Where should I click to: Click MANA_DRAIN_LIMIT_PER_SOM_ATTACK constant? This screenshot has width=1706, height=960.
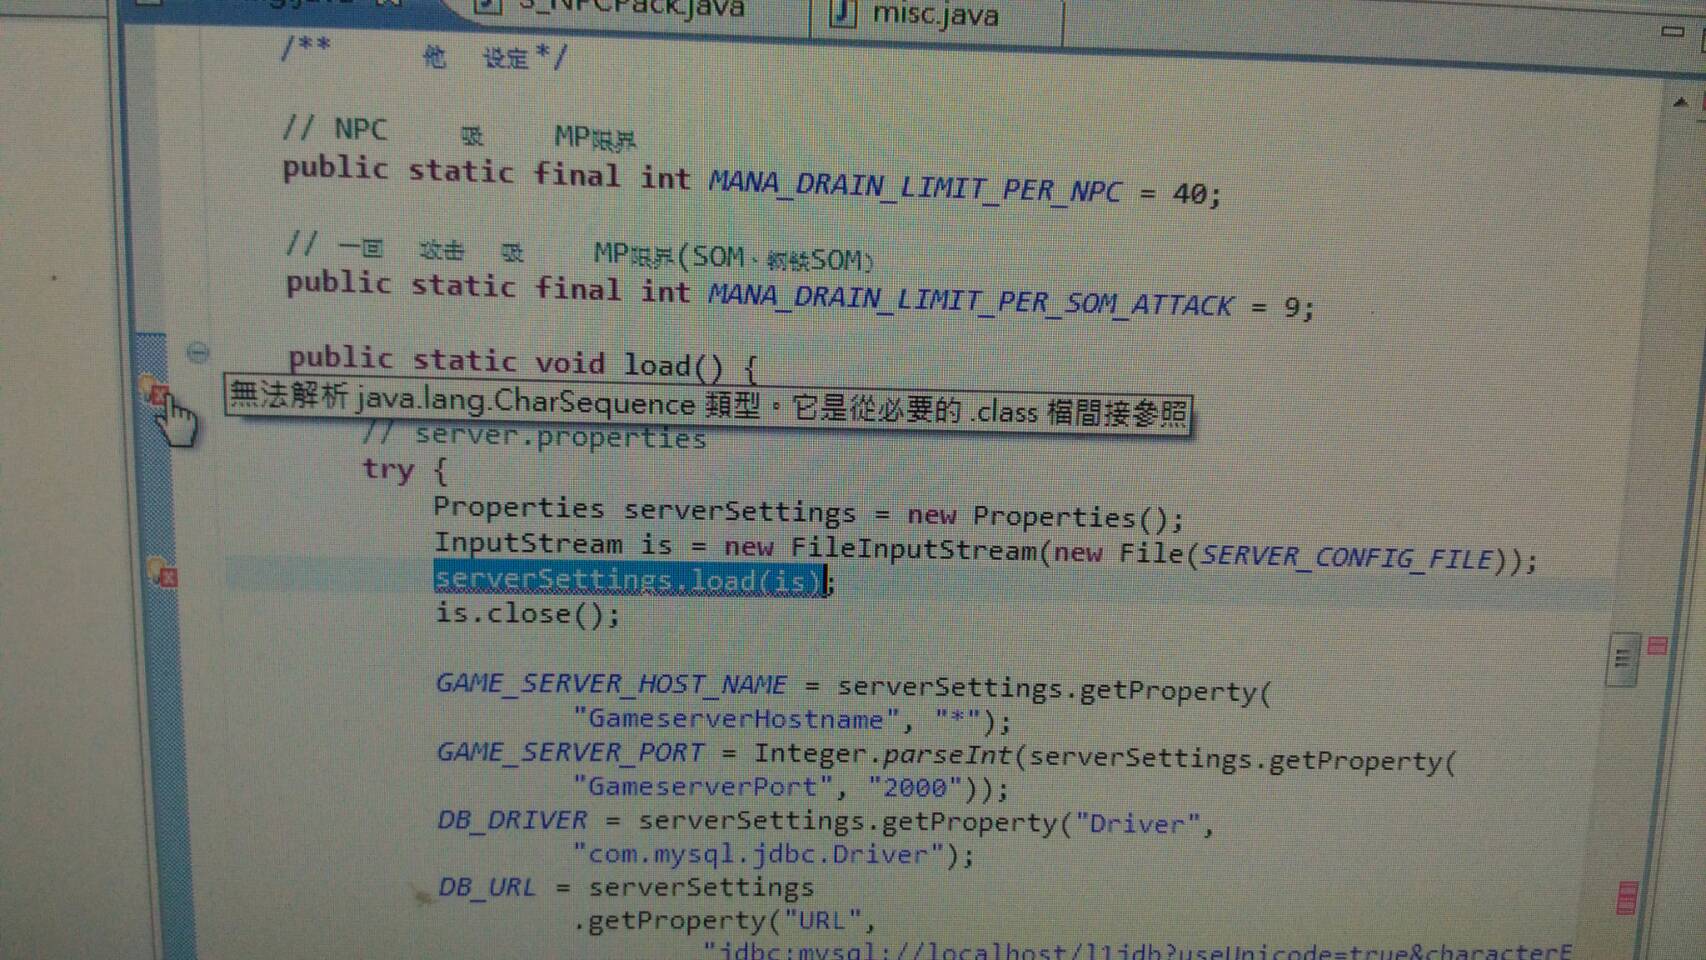(970, 301)
